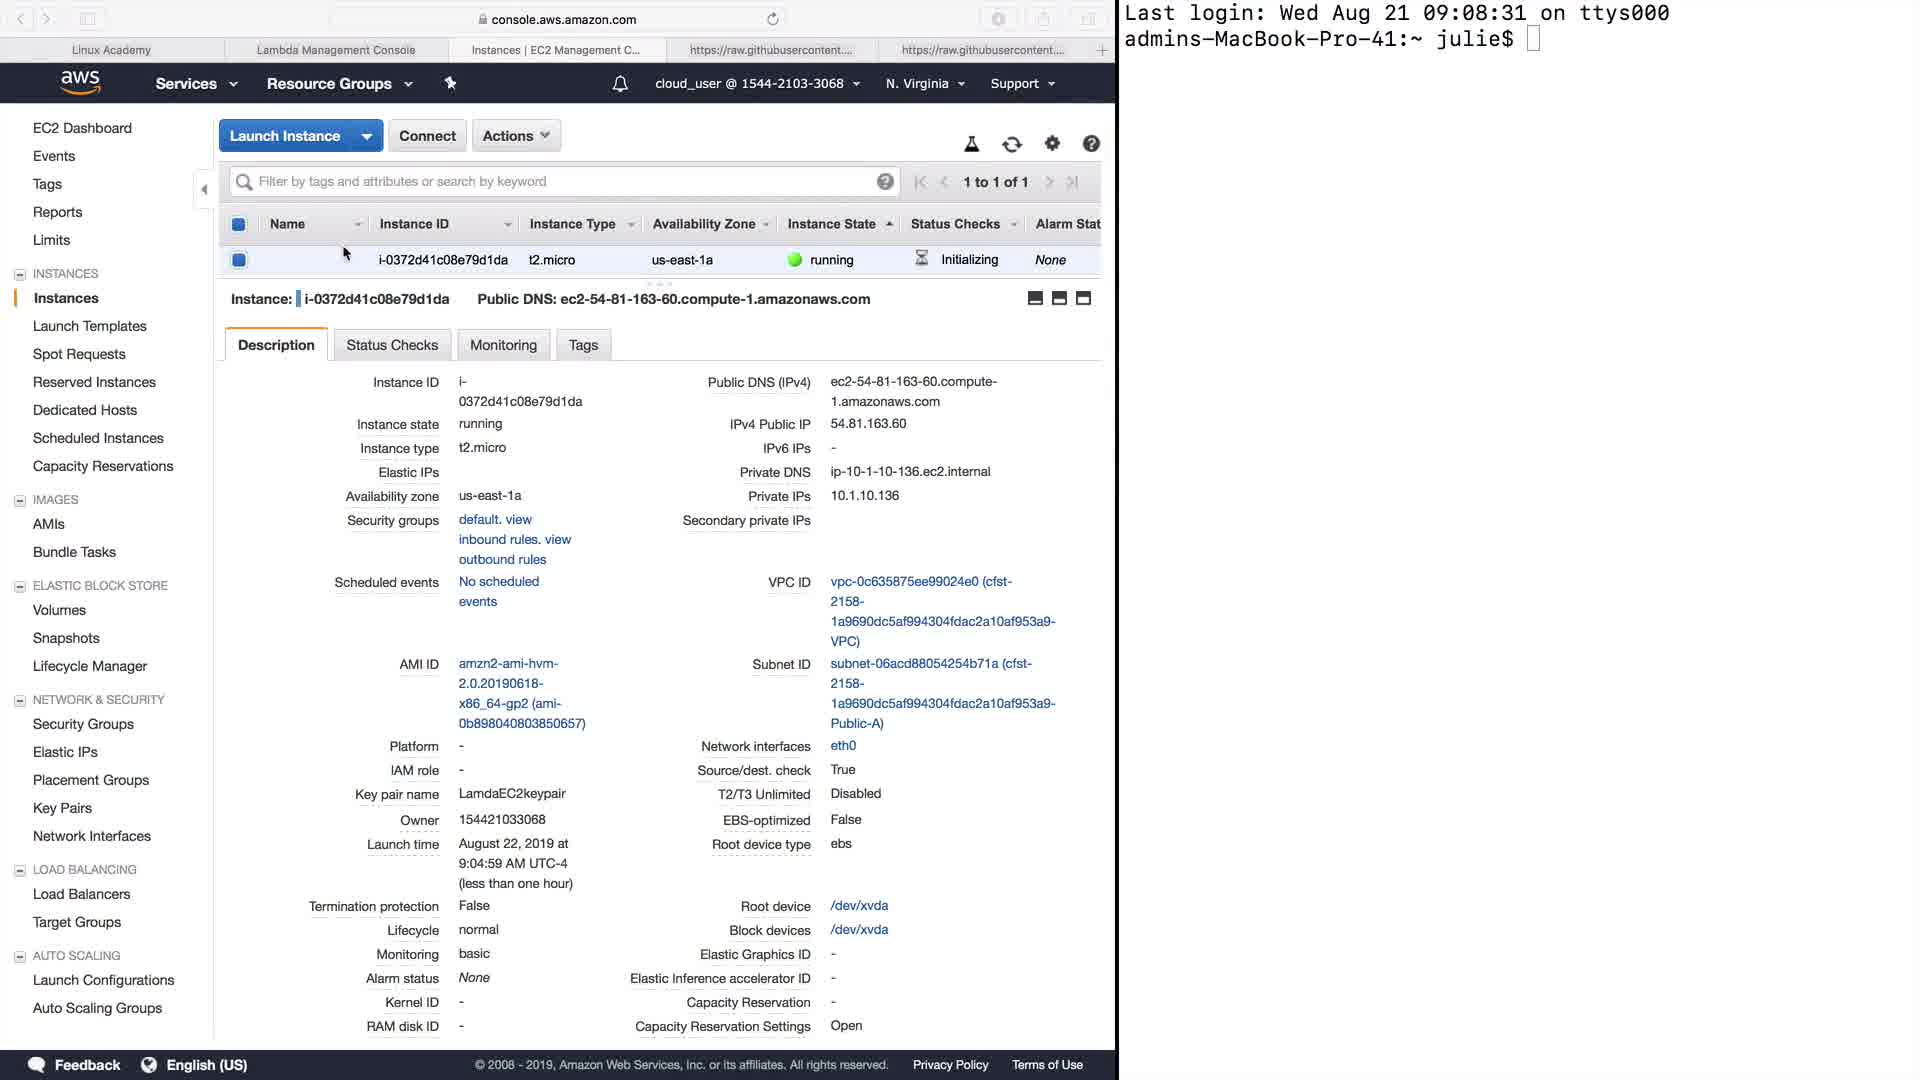
Task: Switch to the Status Checks tab
Action: pos(392,345)
